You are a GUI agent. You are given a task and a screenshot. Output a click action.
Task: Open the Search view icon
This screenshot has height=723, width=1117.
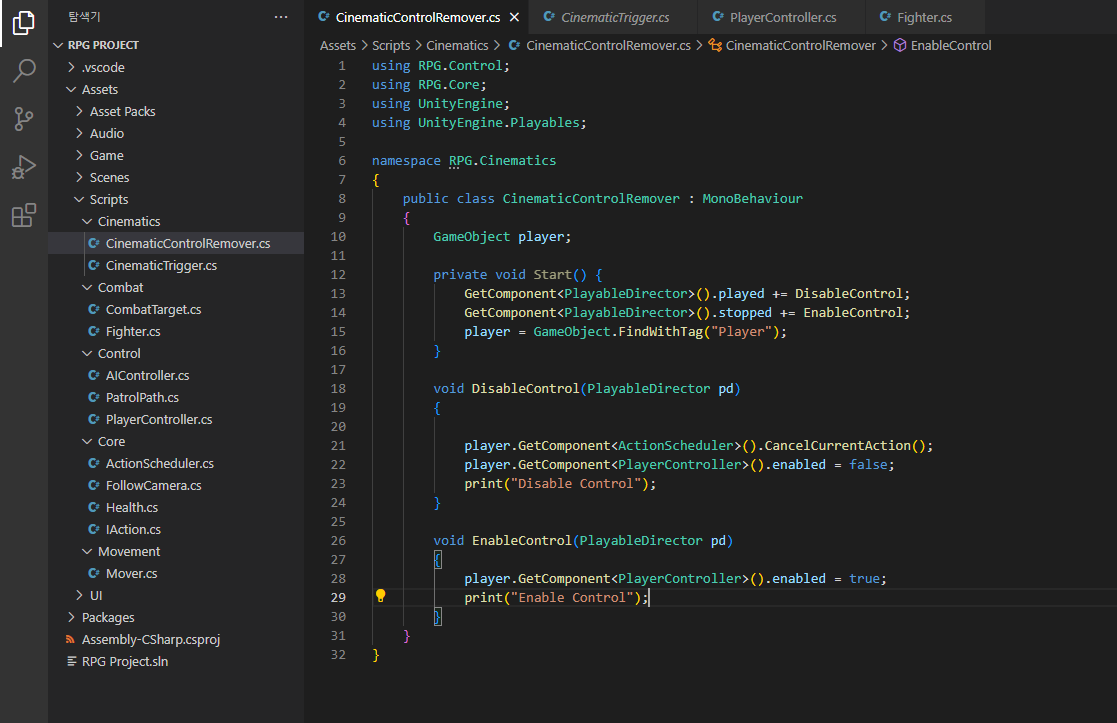coord(24,71)
